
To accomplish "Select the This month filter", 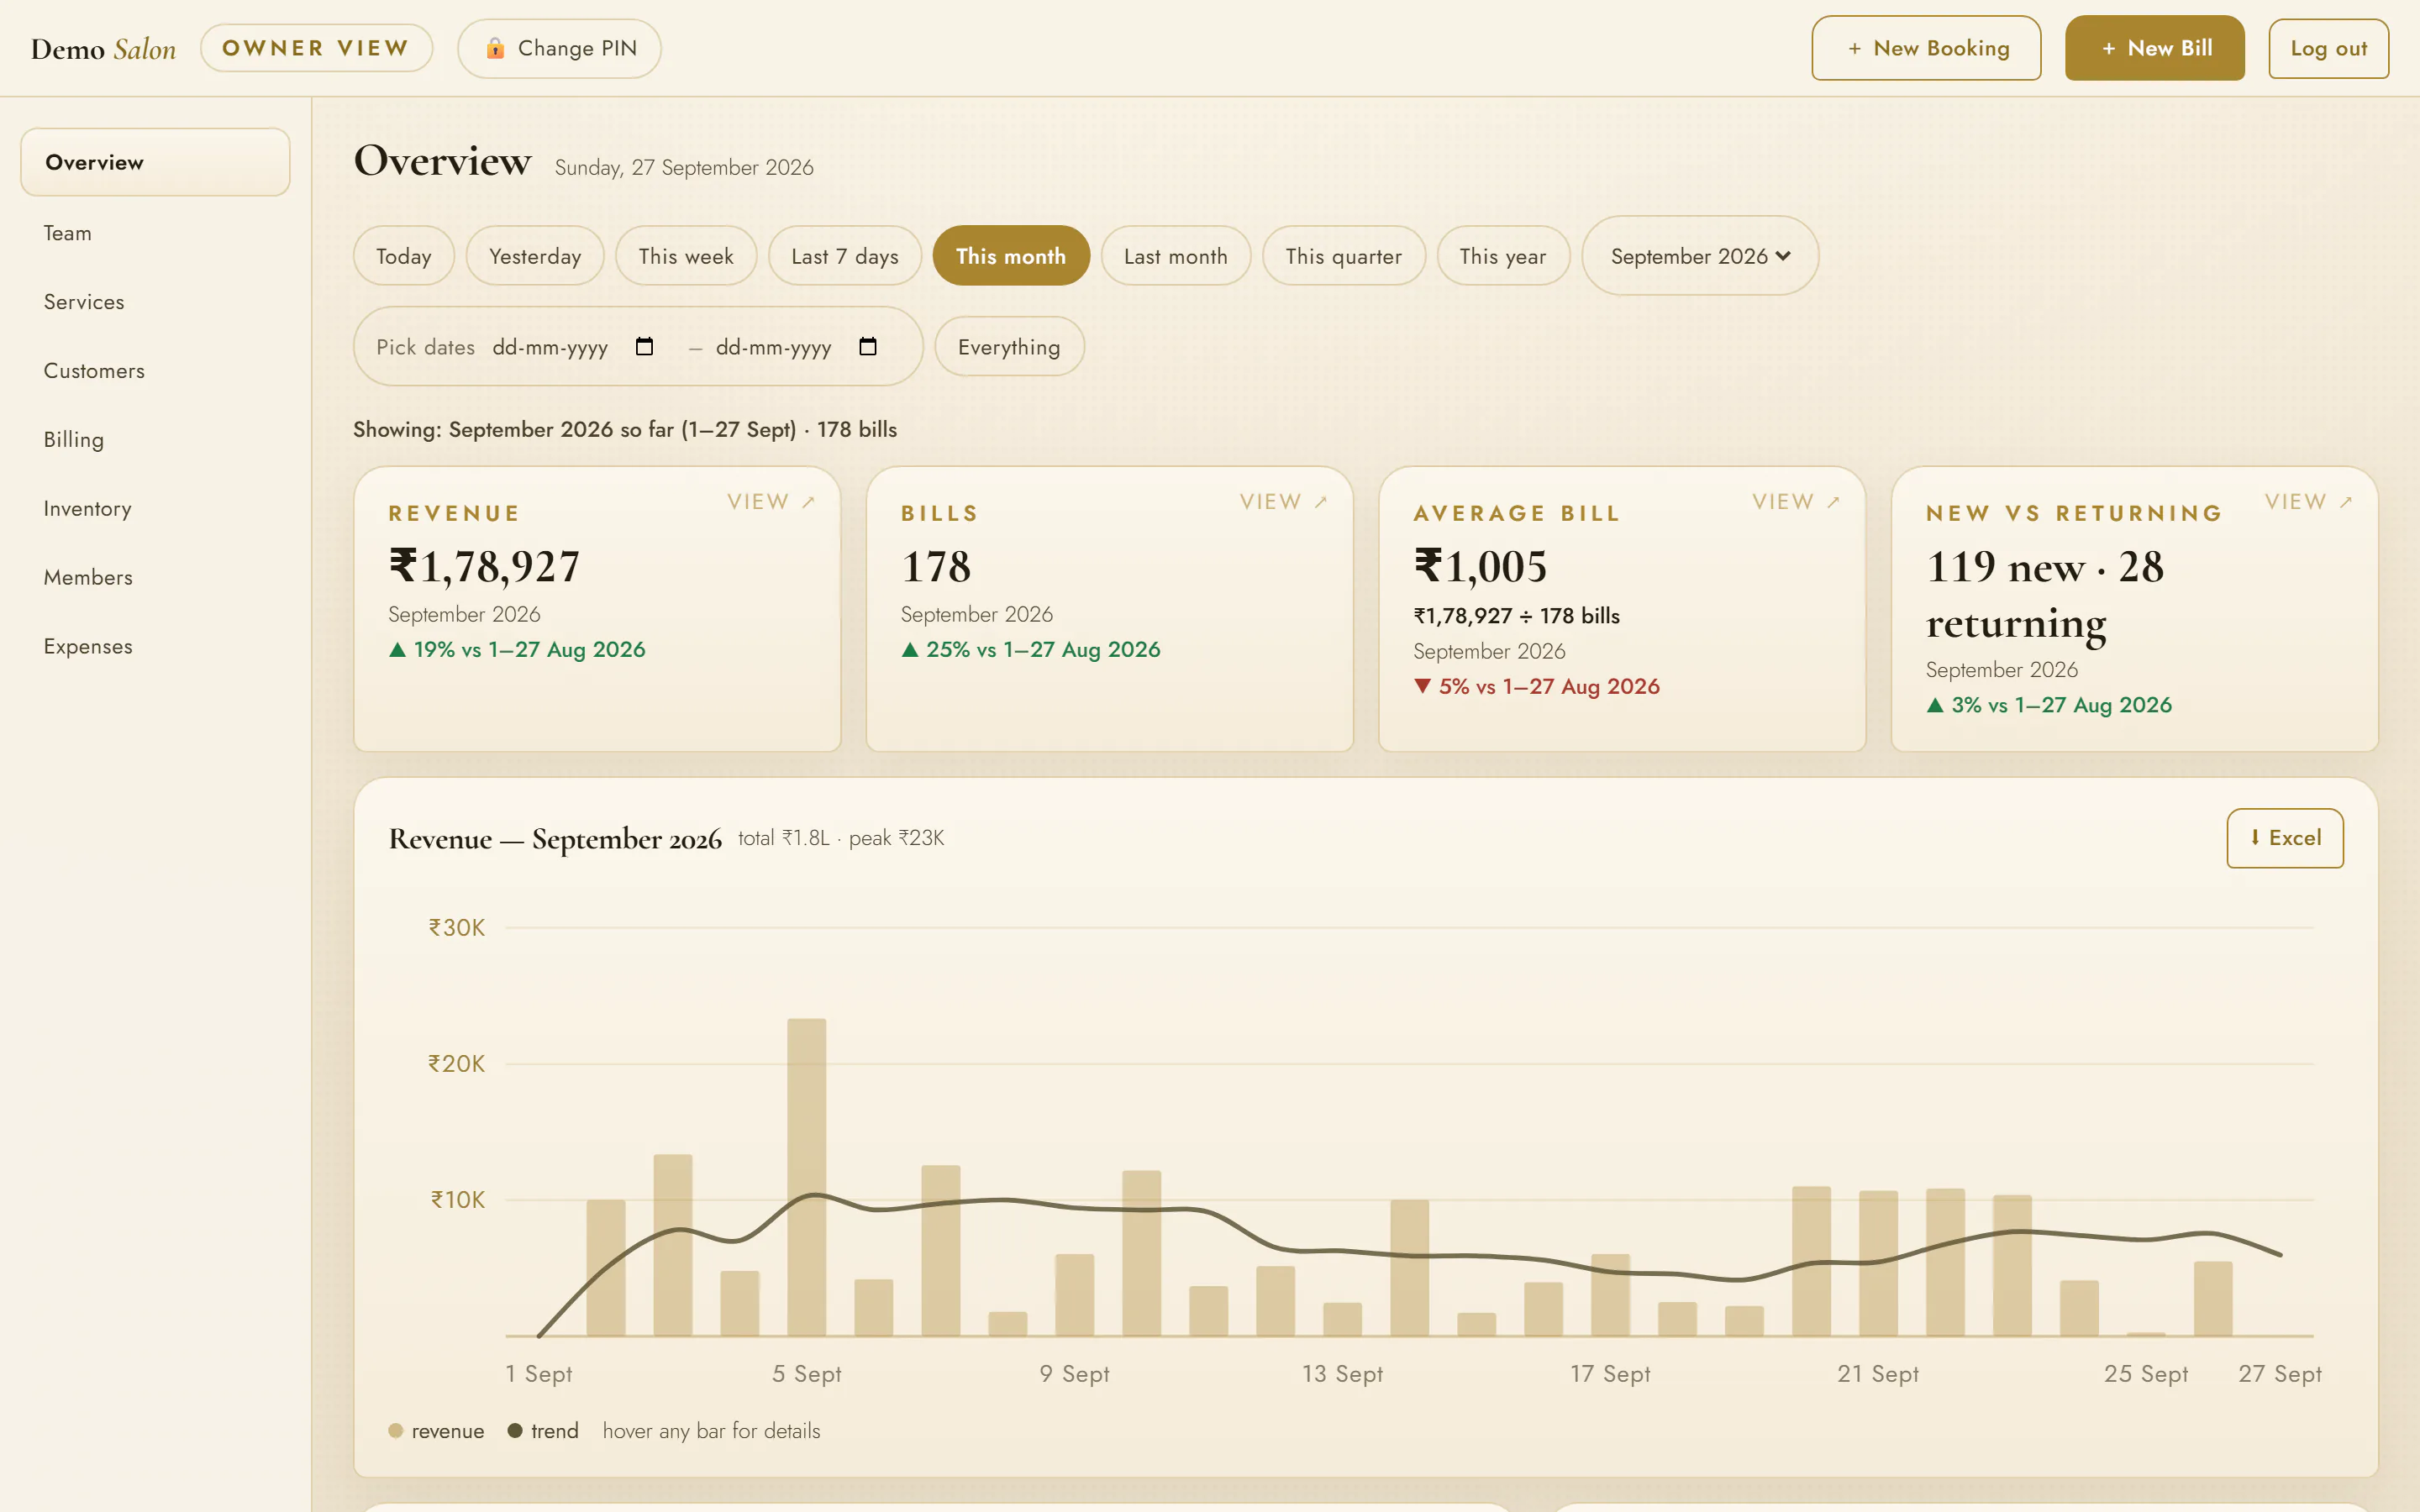I will [x=1010, y=256].
